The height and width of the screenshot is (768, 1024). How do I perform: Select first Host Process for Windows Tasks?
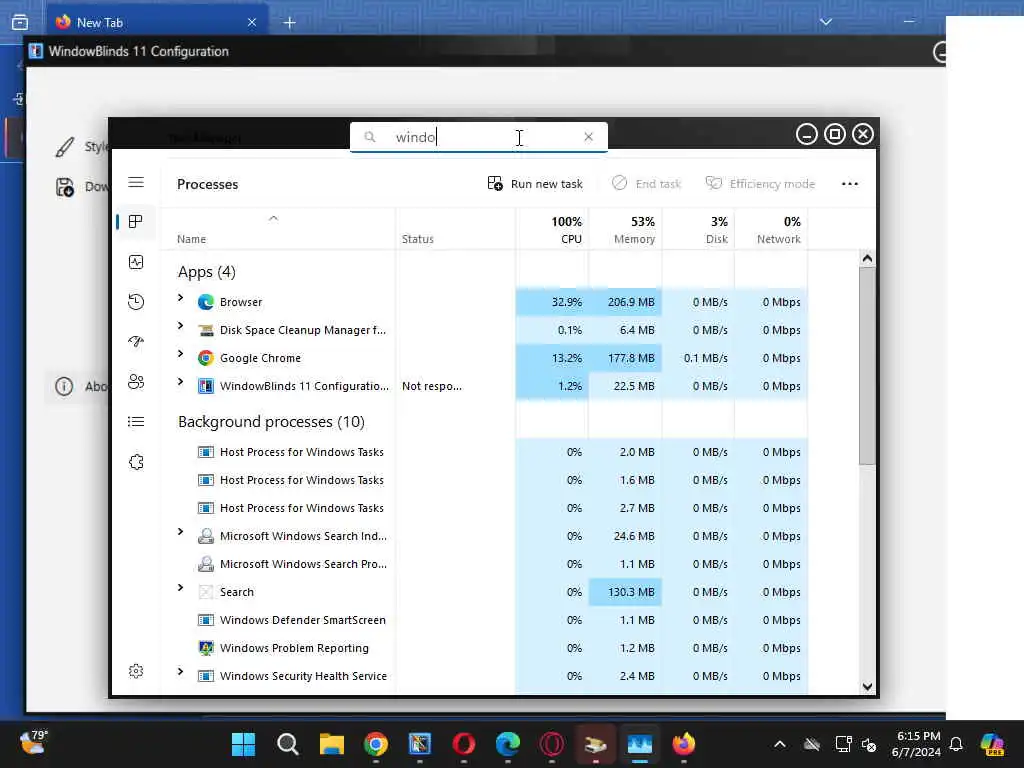(483, 452)
